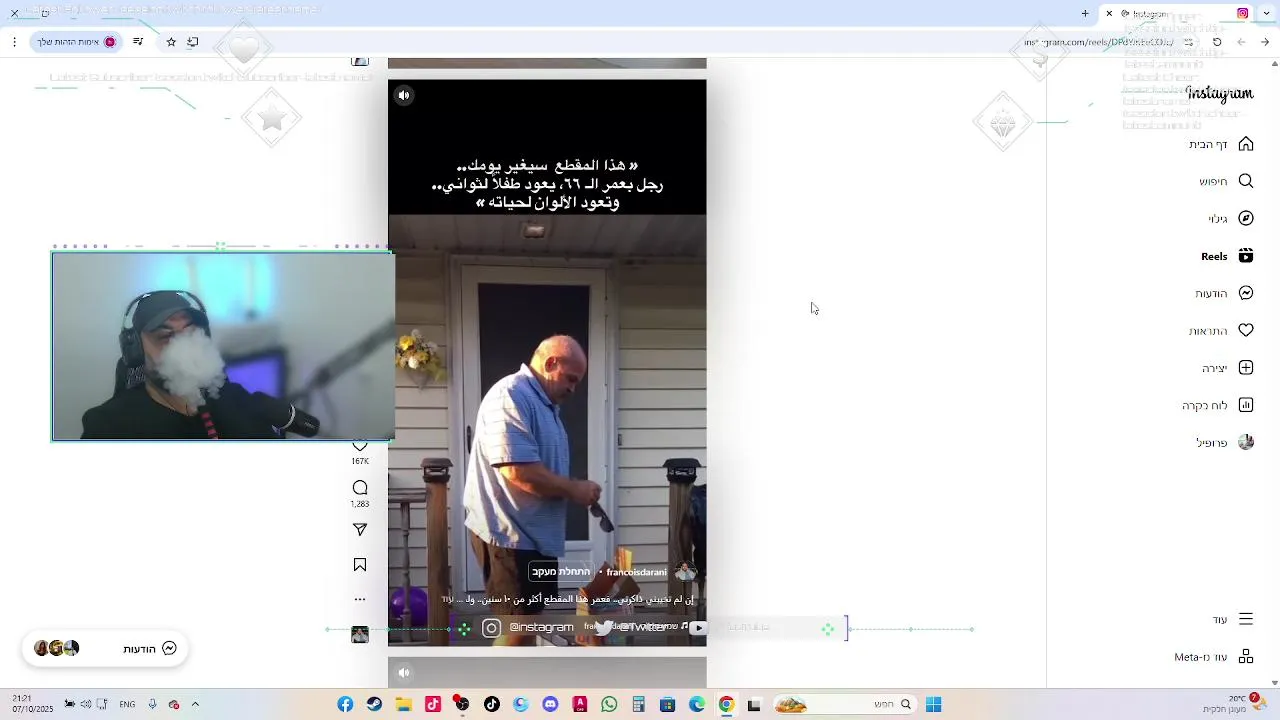Expand the More (עוד) hamburger menu
The width and height of the screenshot is (1280, 720).
[1246, 619]
